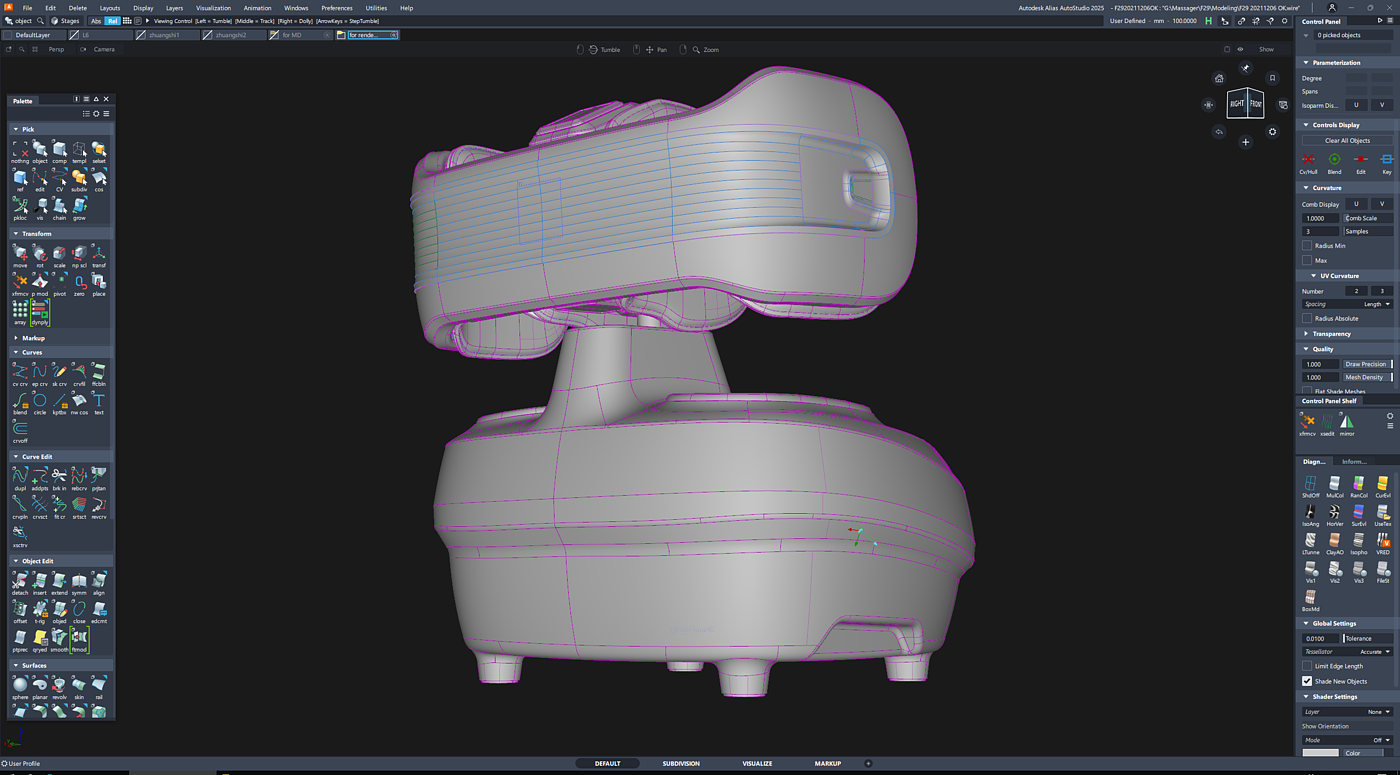
Task: Click the Comb Display U button
Action: [x=1356, y=204]
